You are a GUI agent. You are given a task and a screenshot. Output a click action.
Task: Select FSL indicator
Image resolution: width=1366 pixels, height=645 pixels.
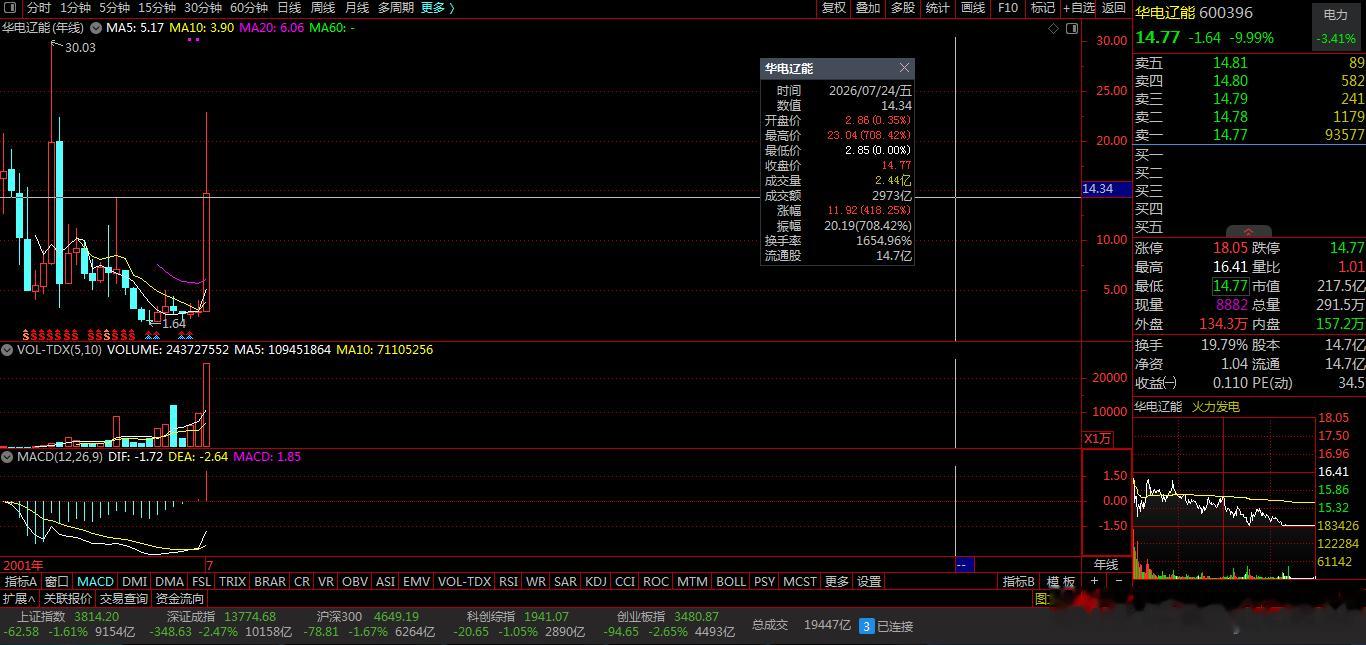tap(202, 581)
